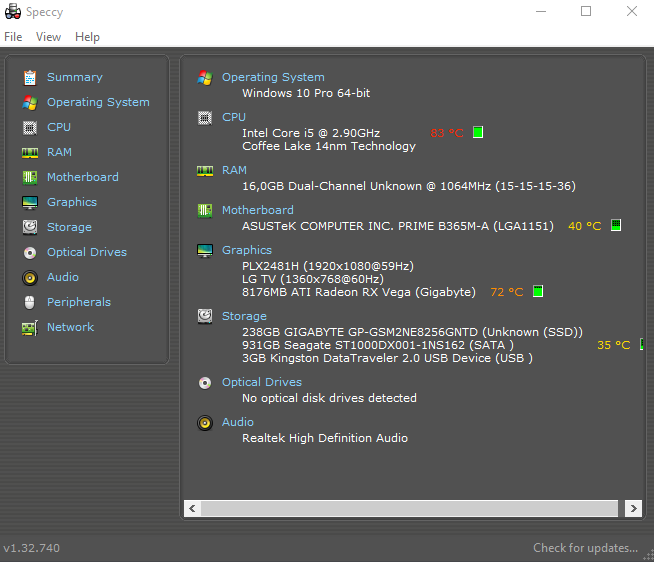654x562 pixels.
Task: Click the Graphics monitor icon in main panel
Action: (205, 251)
